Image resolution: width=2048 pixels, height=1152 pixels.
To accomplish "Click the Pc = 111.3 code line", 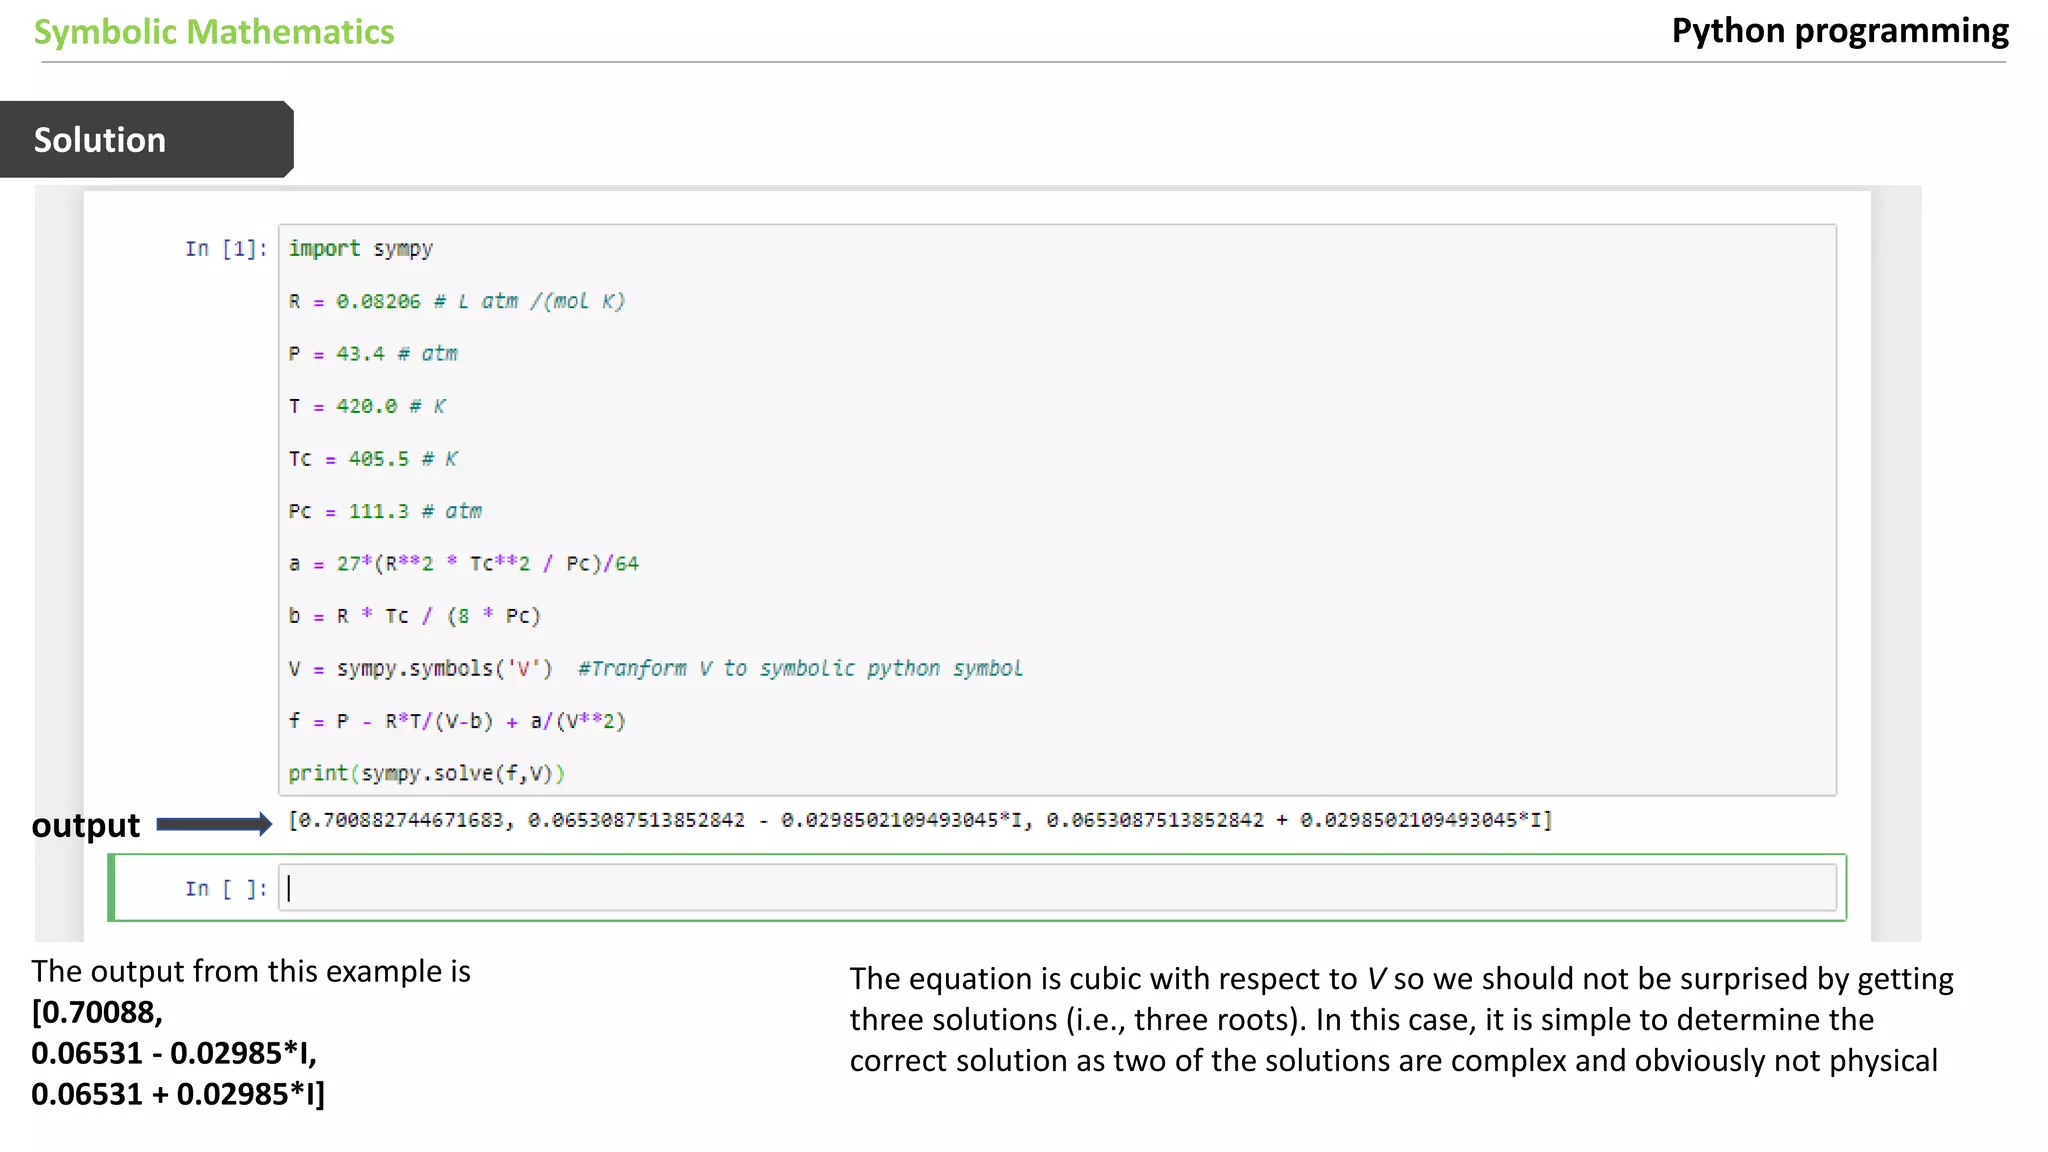I will tap(384, 512).
